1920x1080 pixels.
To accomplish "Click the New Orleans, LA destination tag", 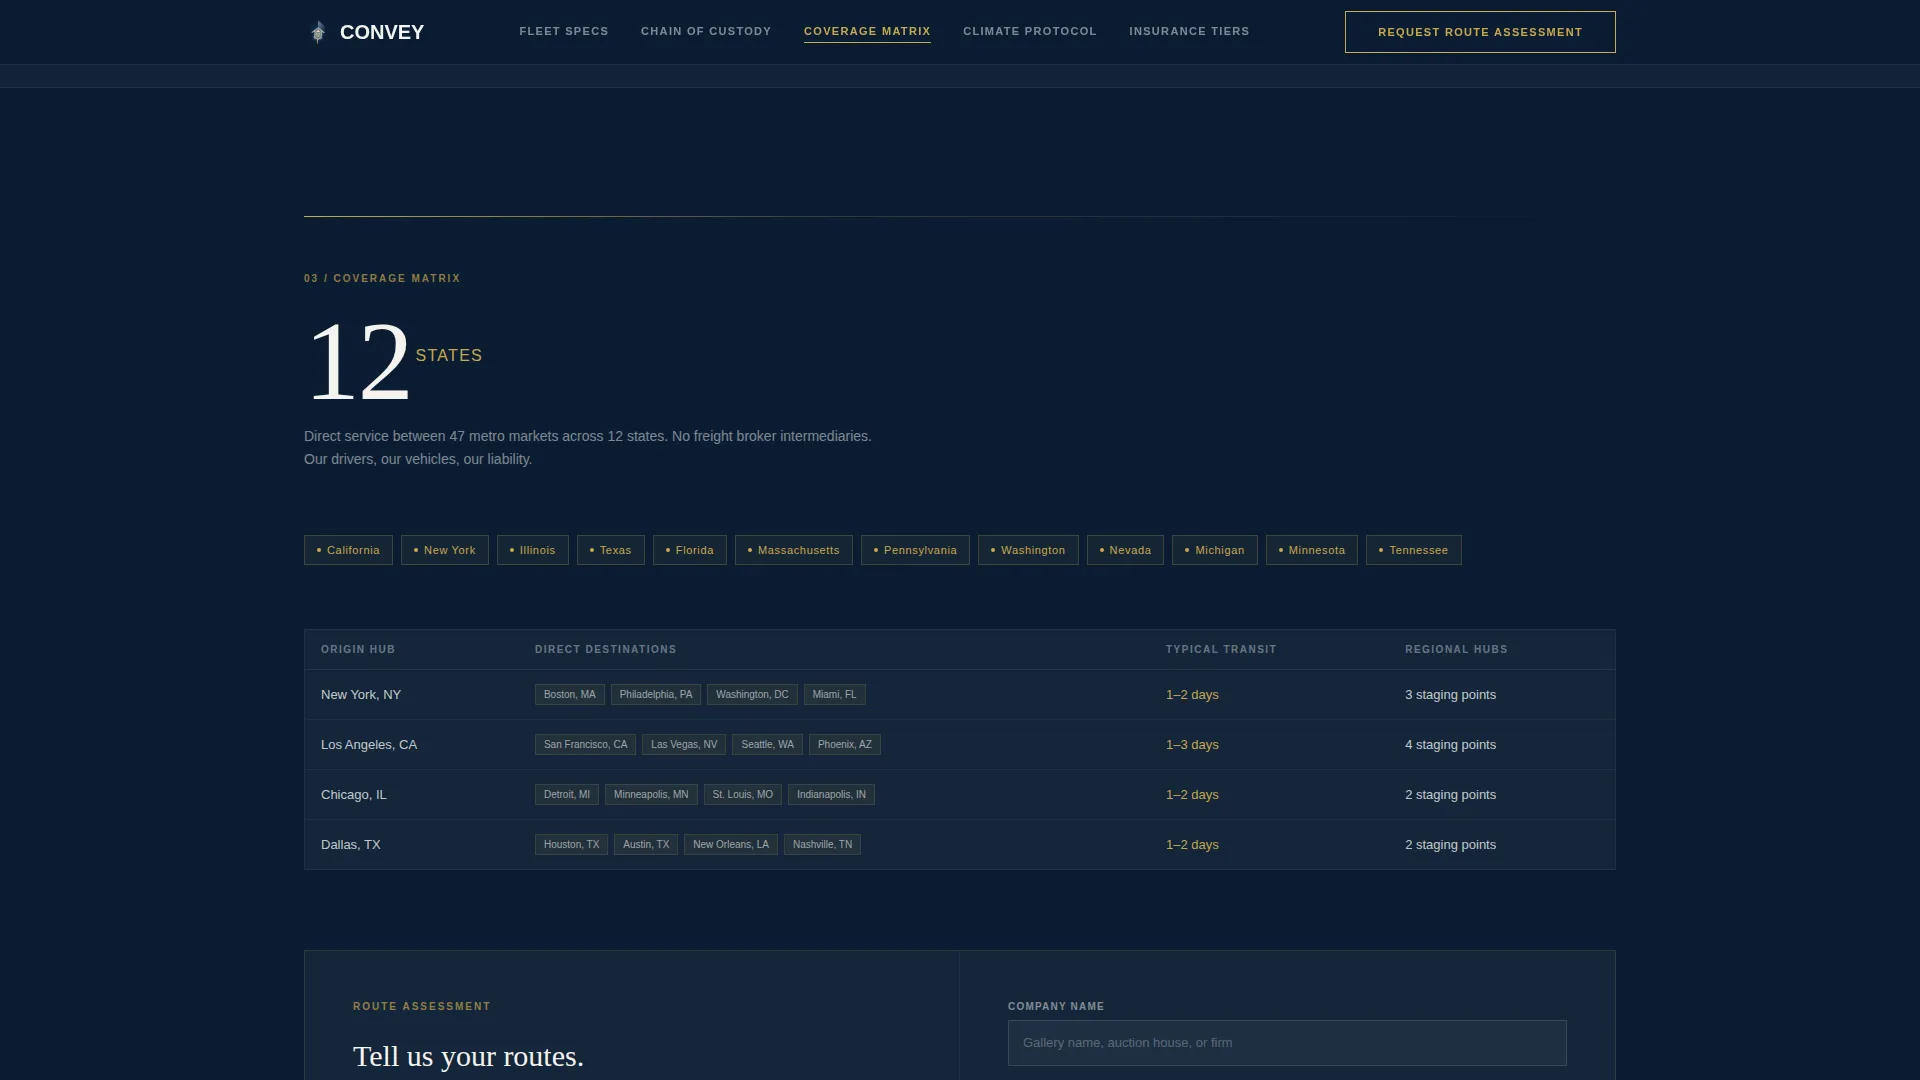I will click(731, 844).
